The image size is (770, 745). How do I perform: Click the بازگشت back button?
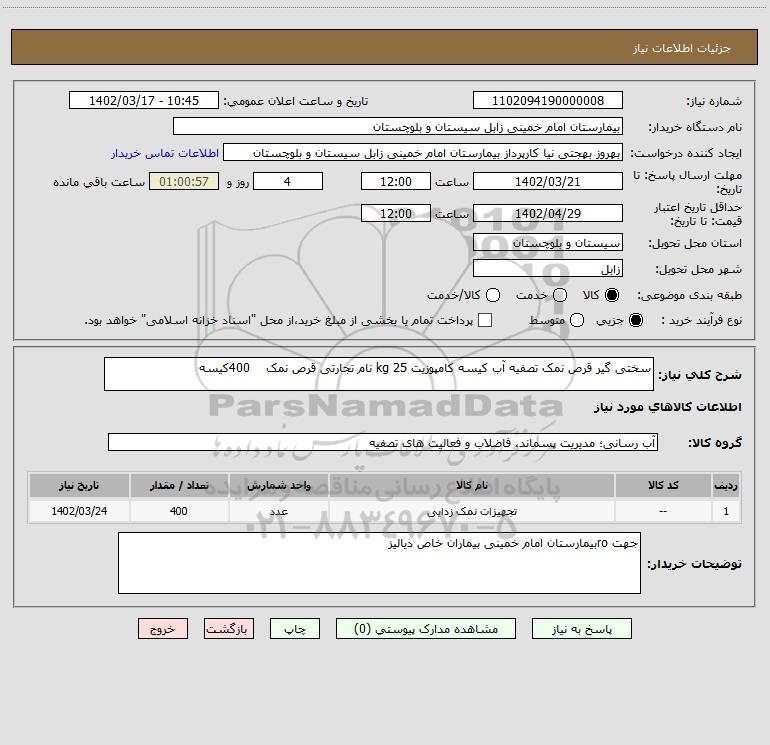[x=229, y=629]
